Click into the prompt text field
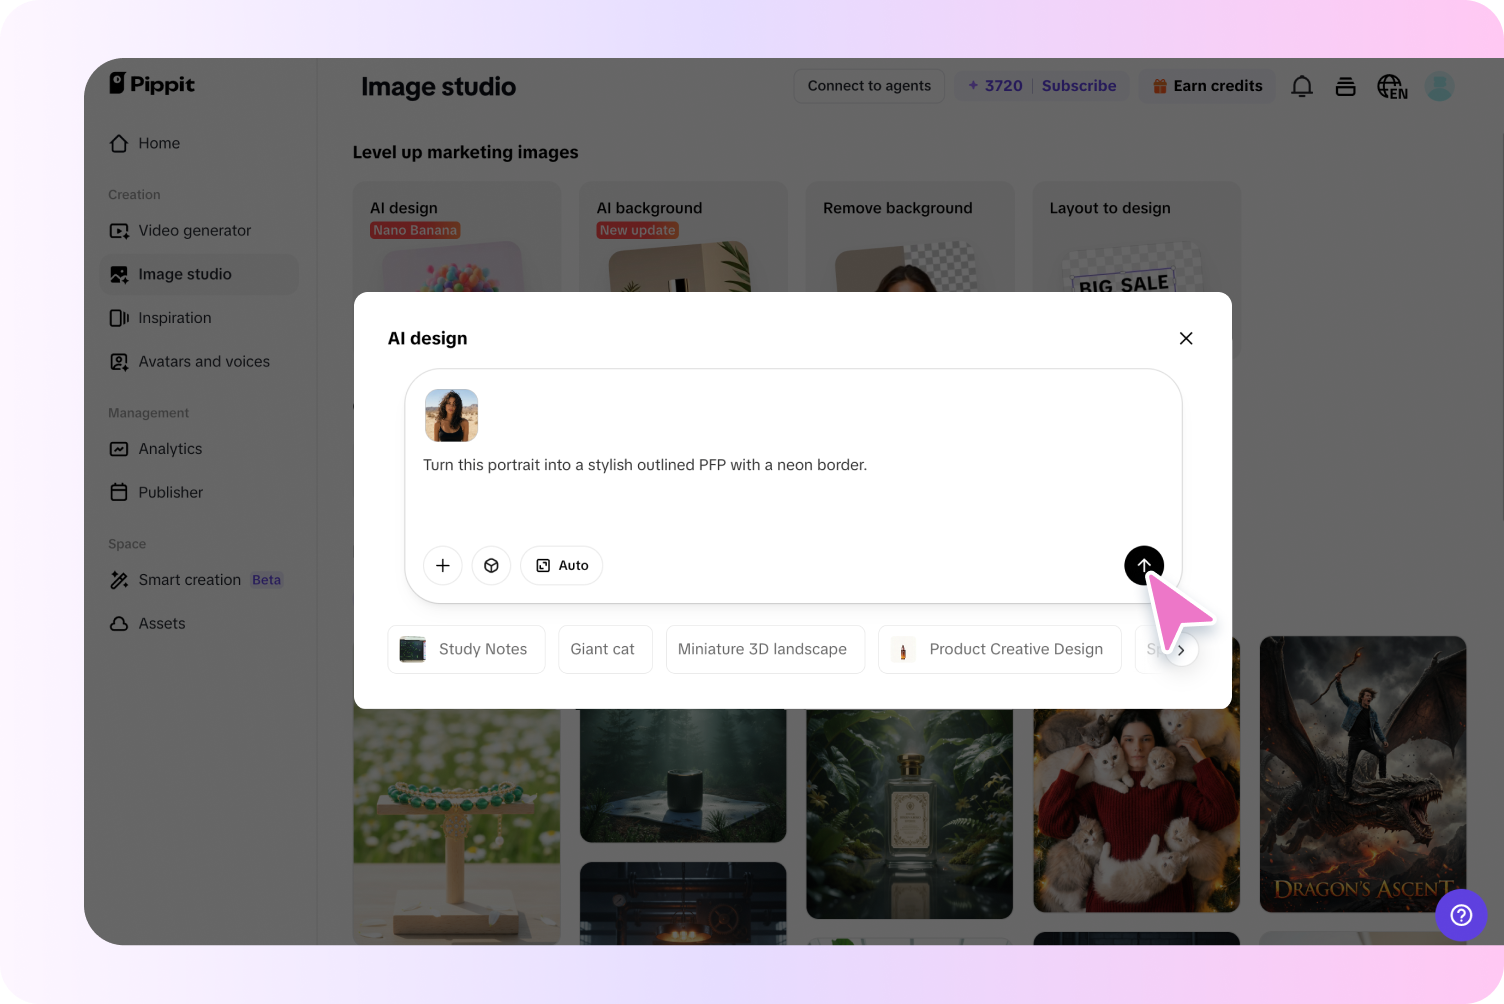1504x1004 pixels. [793, 465]
